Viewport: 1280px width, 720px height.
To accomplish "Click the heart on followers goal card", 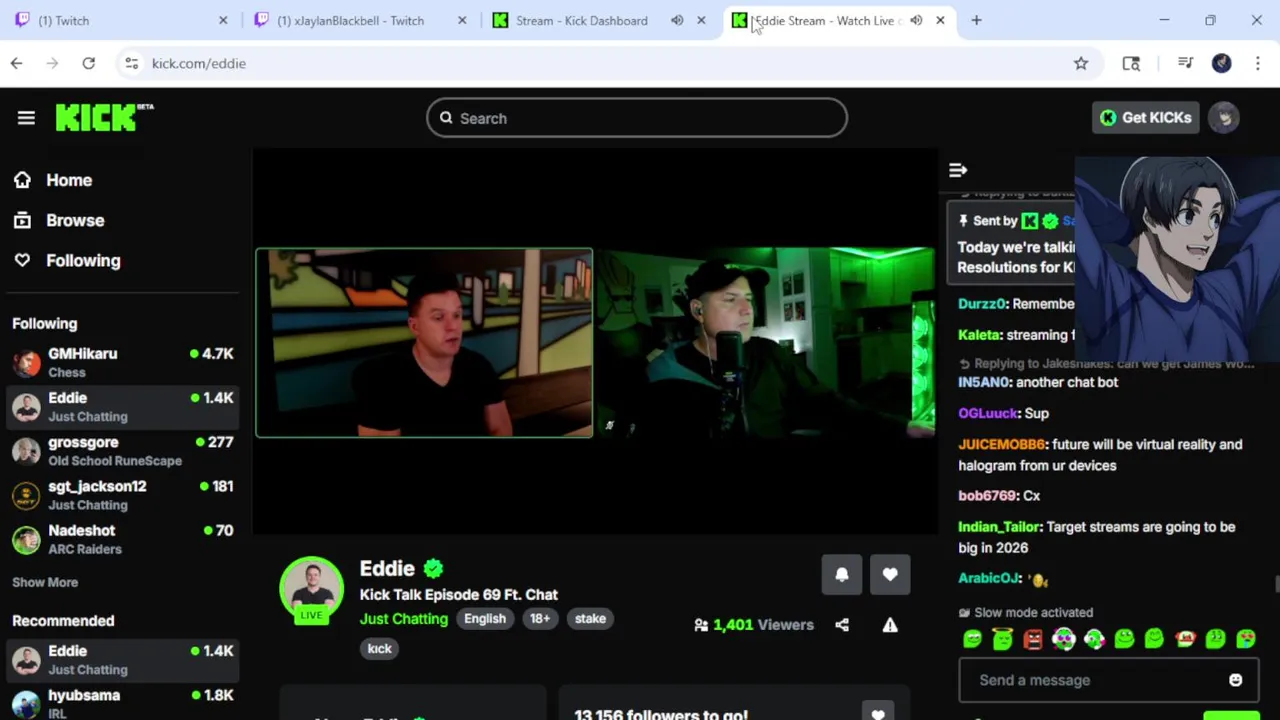I will (877, 712).
